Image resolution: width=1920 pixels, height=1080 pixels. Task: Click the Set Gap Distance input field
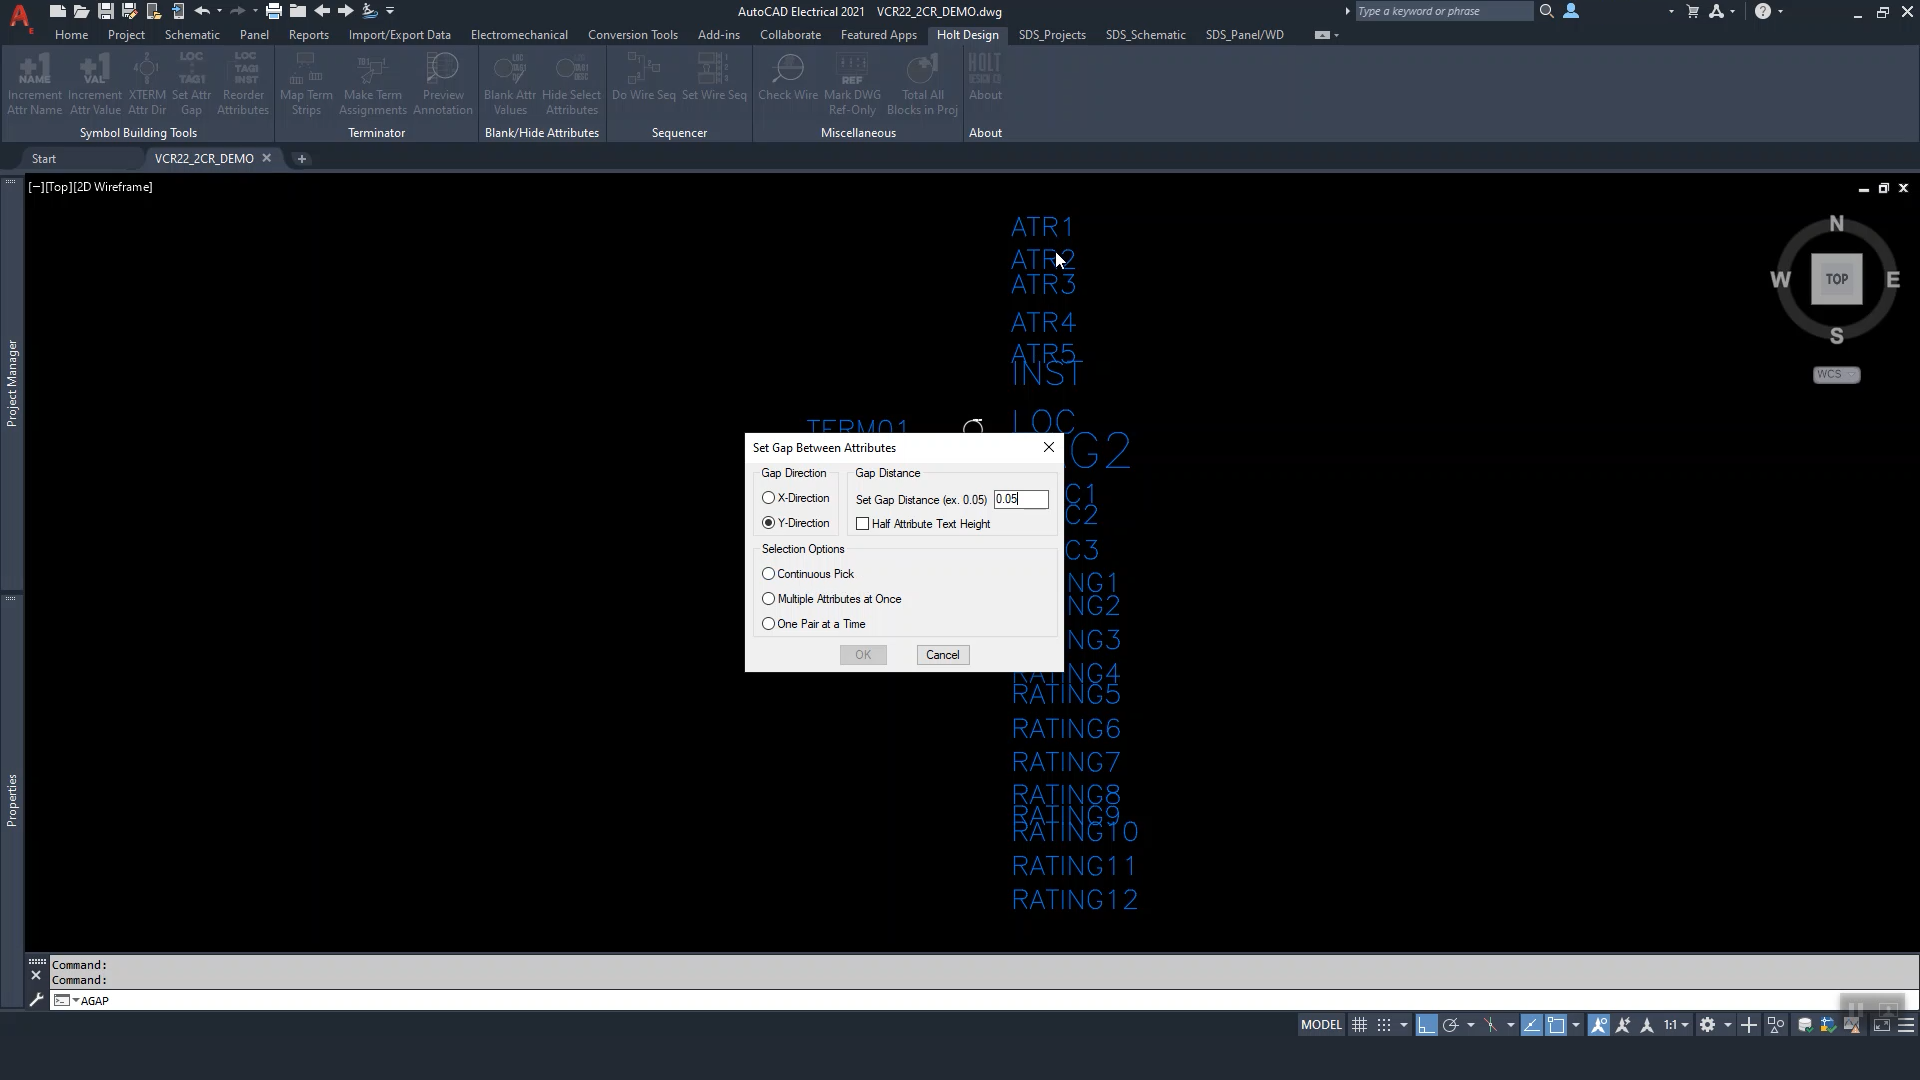[x=1020, y=499]
